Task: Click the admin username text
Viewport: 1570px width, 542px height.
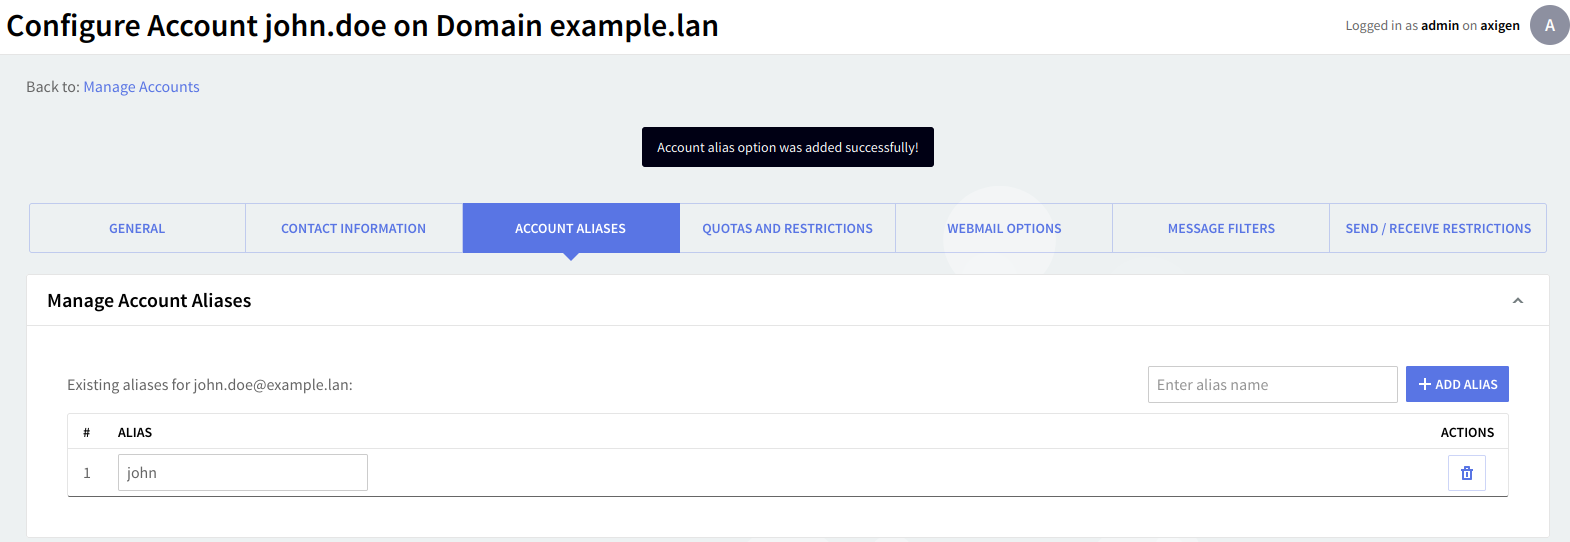Action: pyautogui.click(x=1439, y=26)
